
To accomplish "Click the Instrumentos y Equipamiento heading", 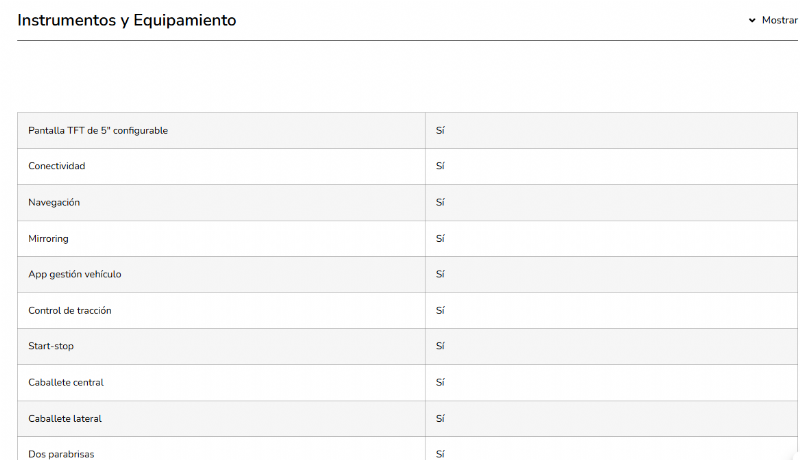I will coord(127,20).
